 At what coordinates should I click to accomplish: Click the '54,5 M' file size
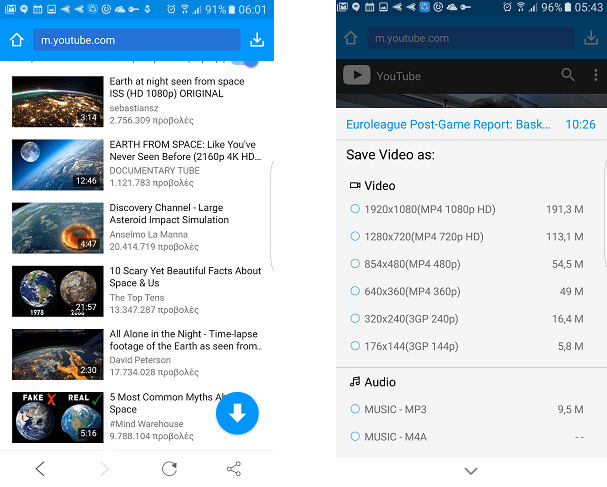click(568, 264)
